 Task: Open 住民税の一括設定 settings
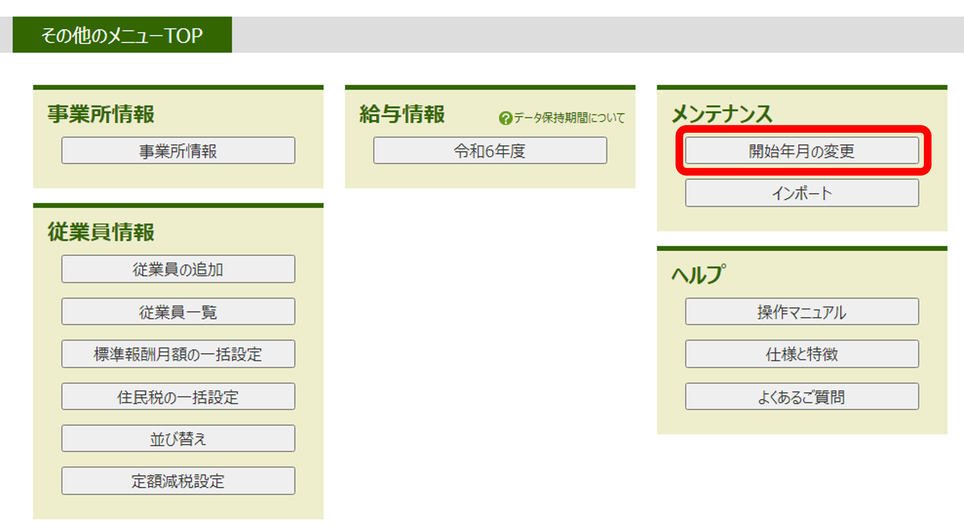178,397
